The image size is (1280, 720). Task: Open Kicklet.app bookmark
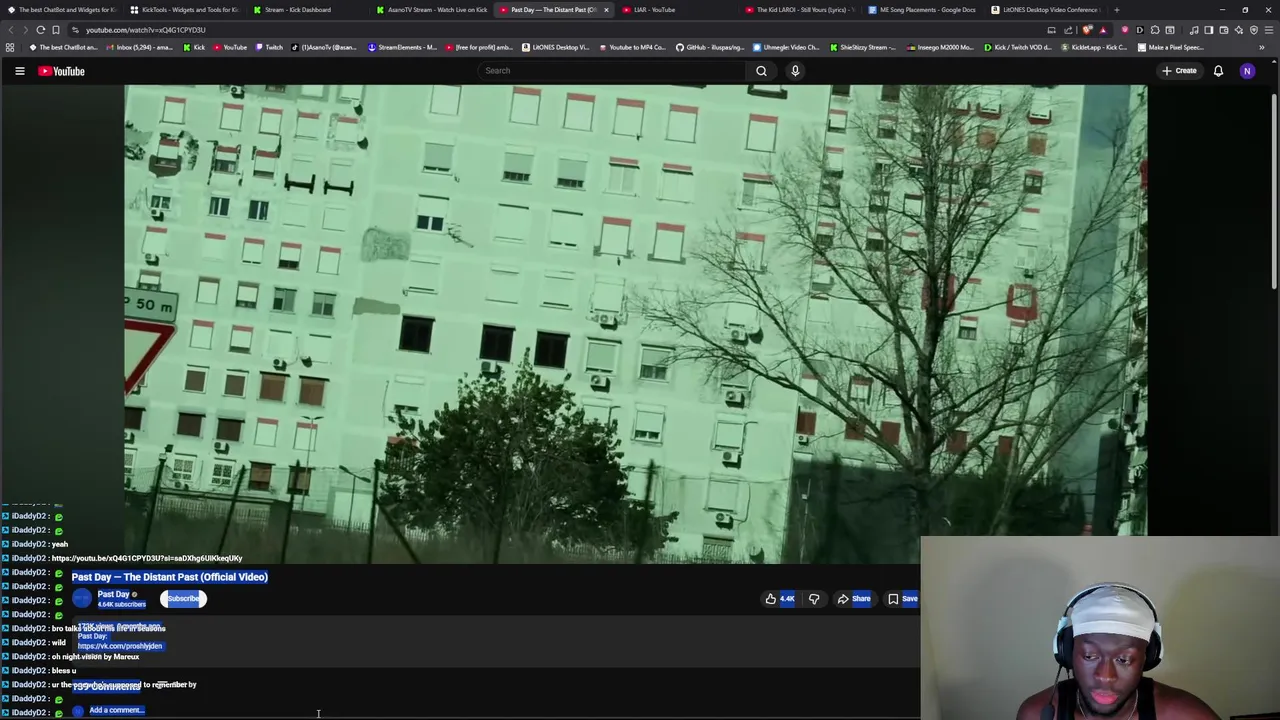click(1095, 47)
